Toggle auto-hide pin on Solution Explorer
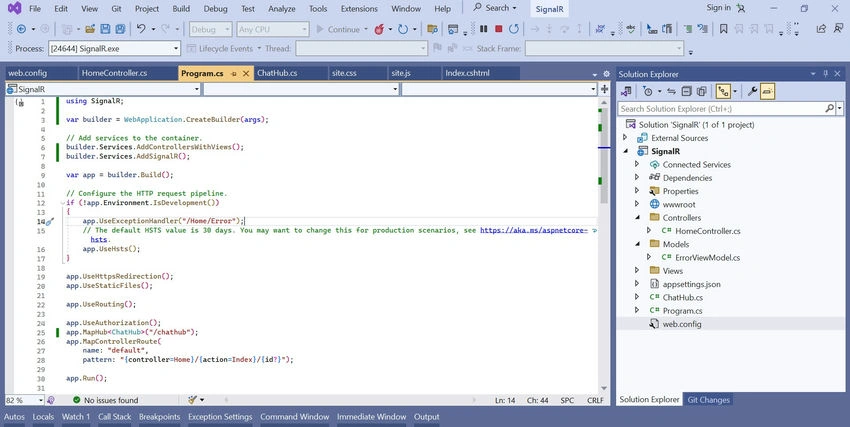This screenshot has height=427, width=850. 826,74
